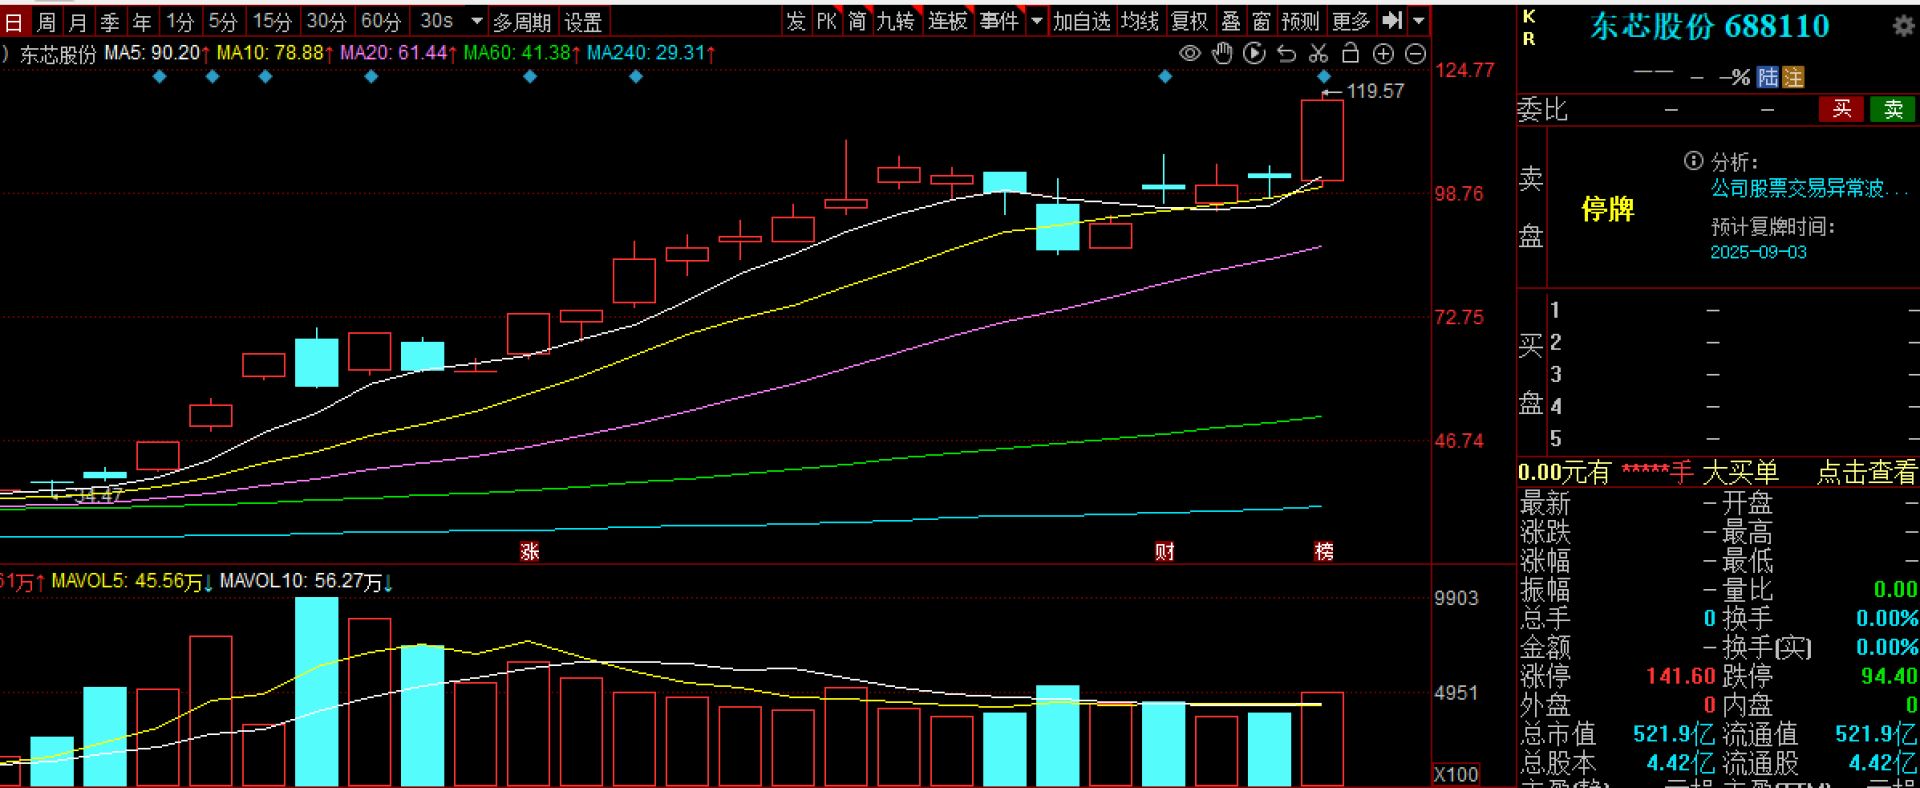Screen dimensions: 1920x788
Task: Toggle the eye visibility icon on chart
Action: 1190,54
